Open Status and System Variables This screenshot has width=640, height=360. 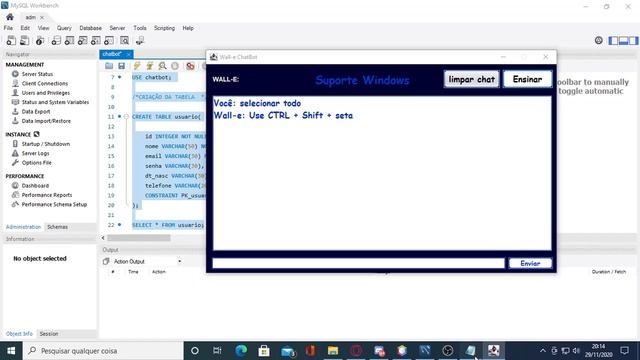(x=55, y=102)
